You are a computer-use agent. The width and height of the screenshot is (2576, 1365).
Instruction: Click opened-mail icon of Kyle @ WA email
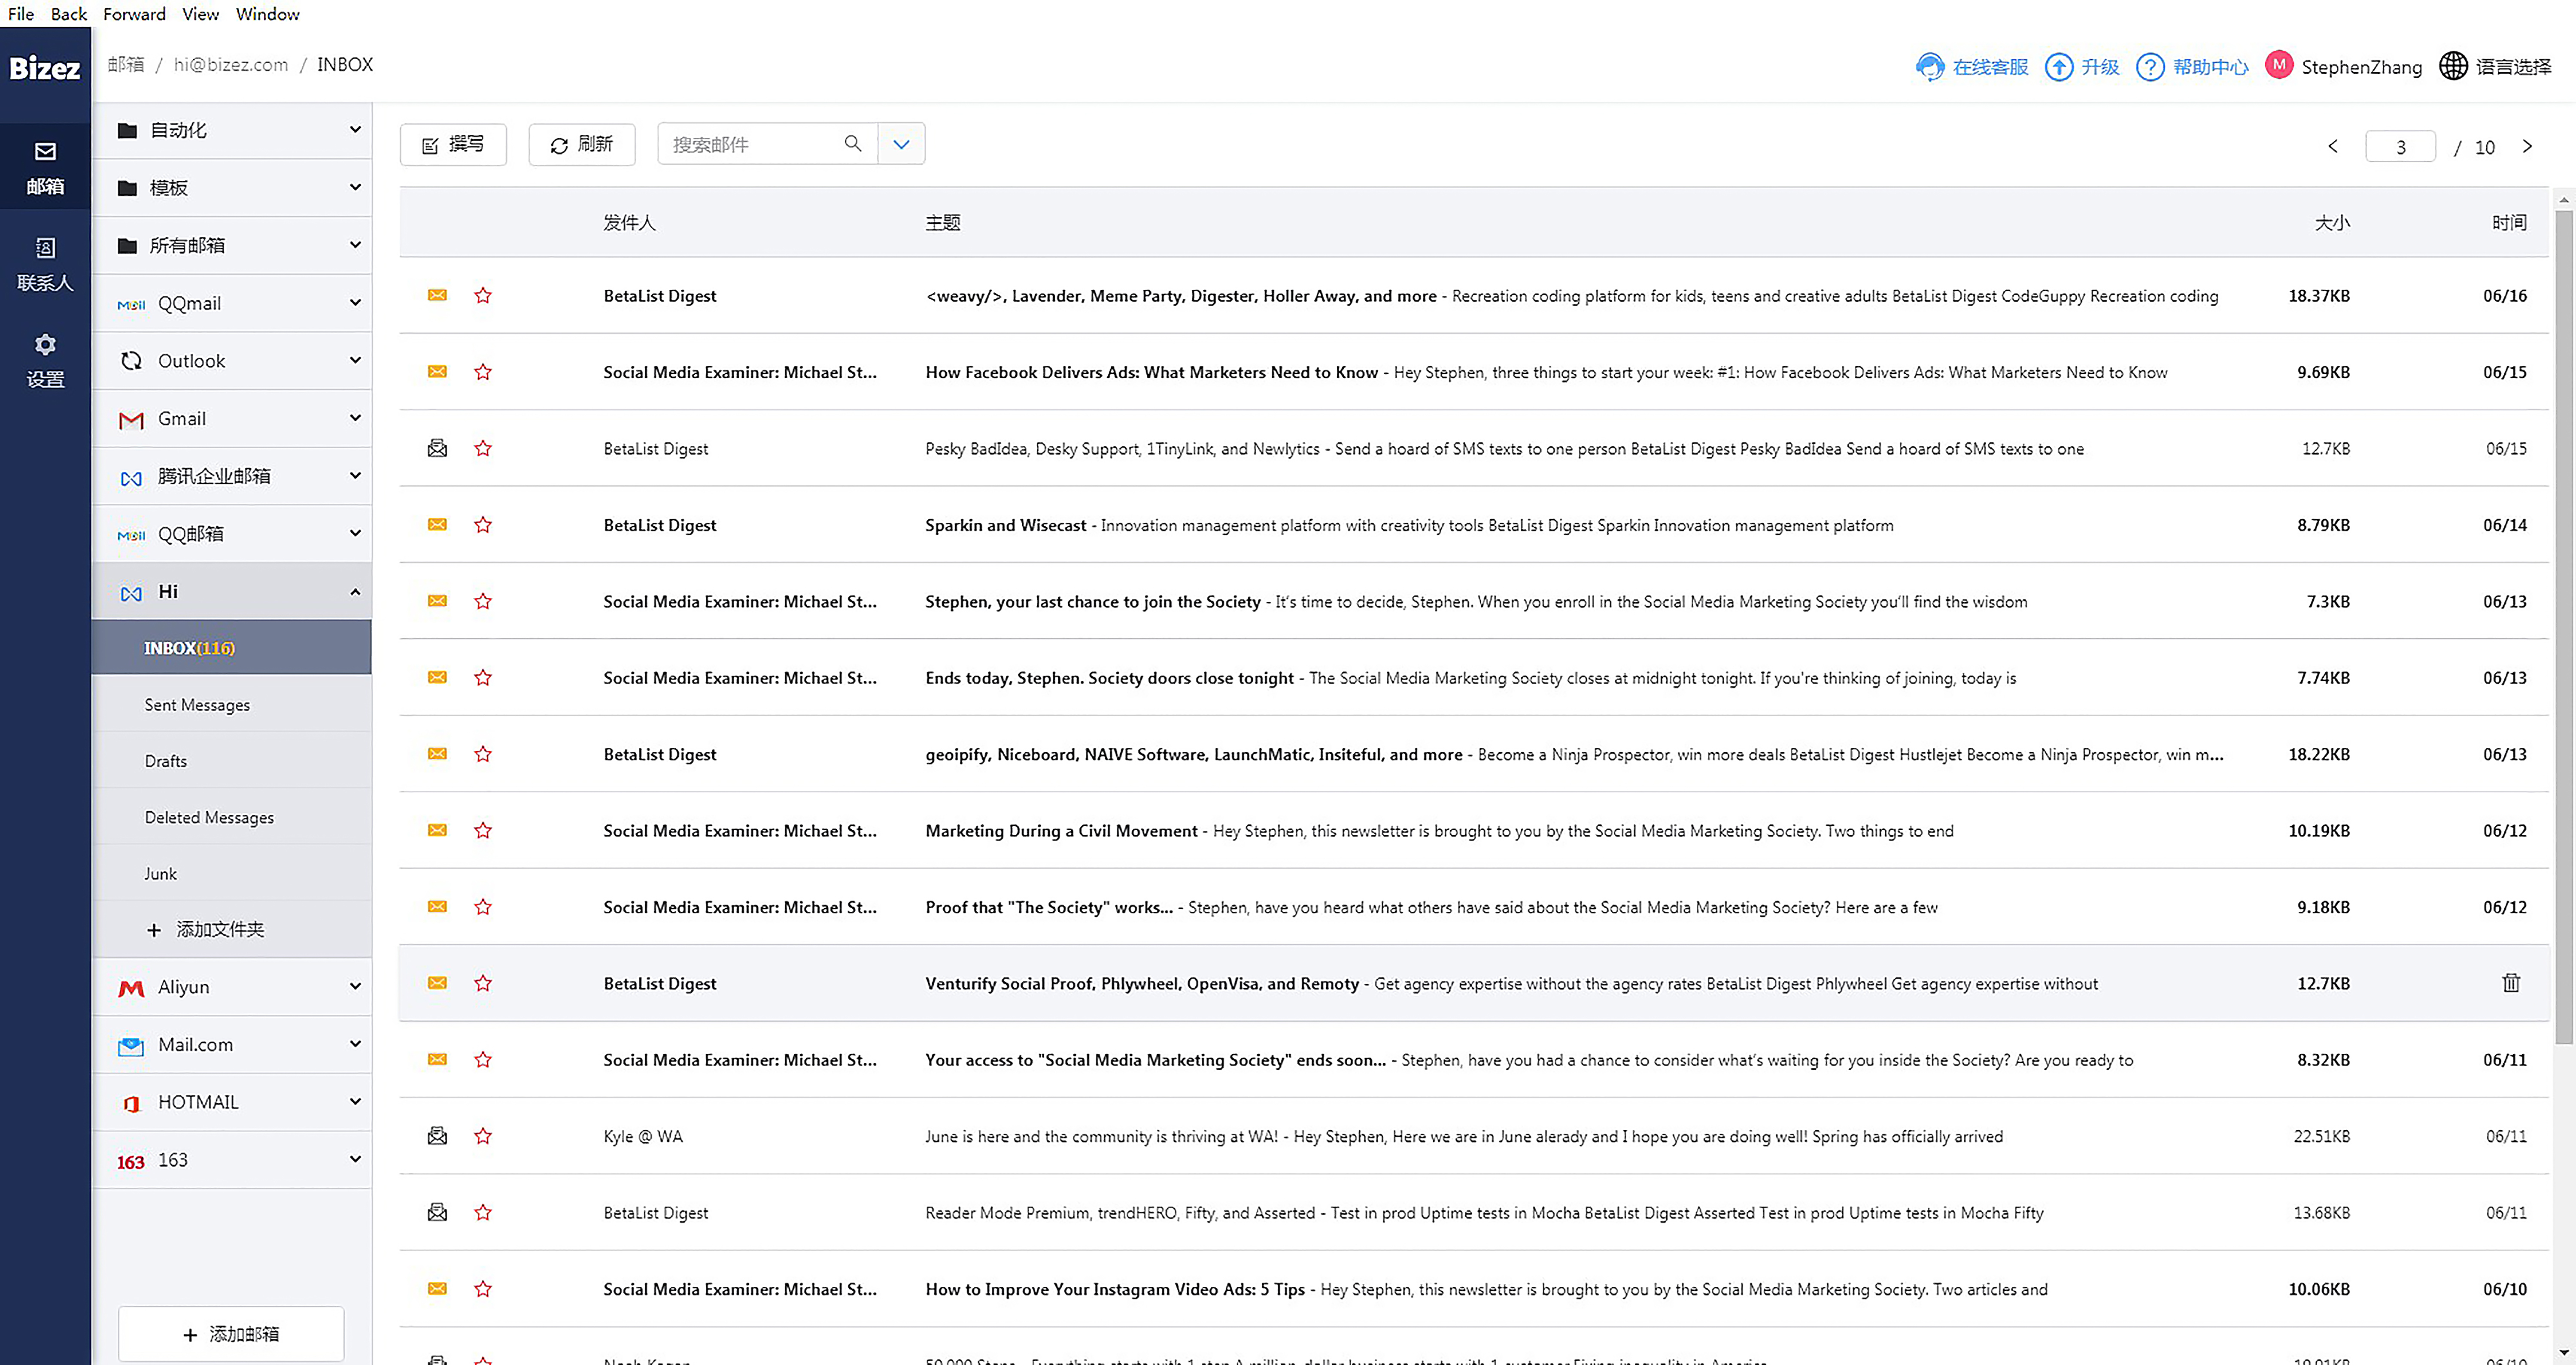437,1136
